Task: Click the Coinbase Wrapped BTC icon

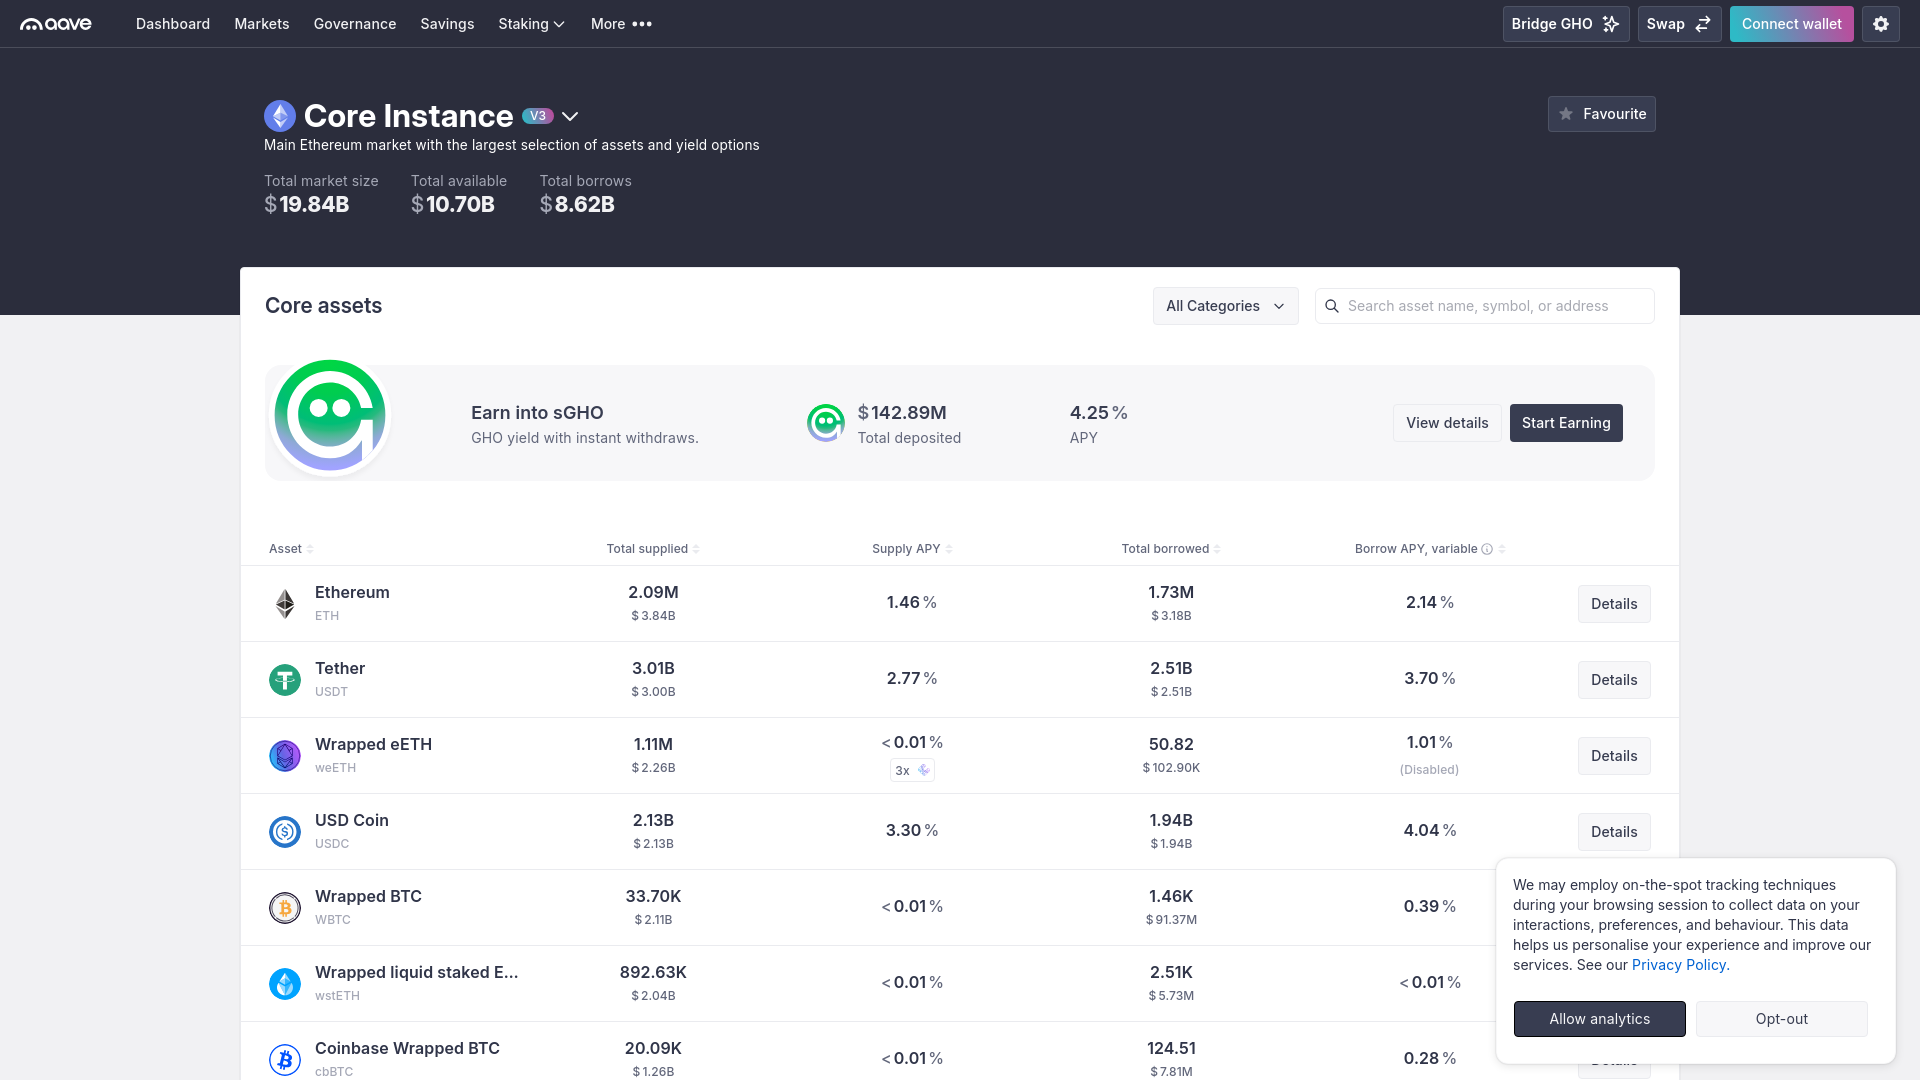Action: point(285,1060)
